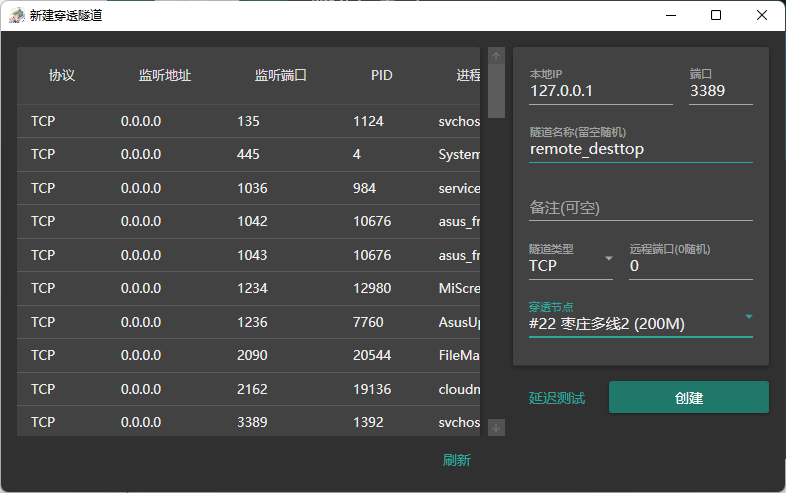Expand the penetration node selection dropdown
786x493 pixels.
click(640, 323)
